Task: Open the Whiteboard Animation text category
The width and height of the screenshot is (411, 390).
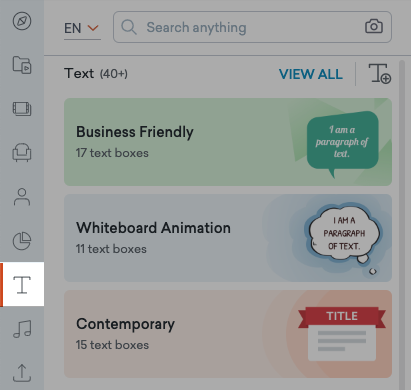Action: click(228, 238)
